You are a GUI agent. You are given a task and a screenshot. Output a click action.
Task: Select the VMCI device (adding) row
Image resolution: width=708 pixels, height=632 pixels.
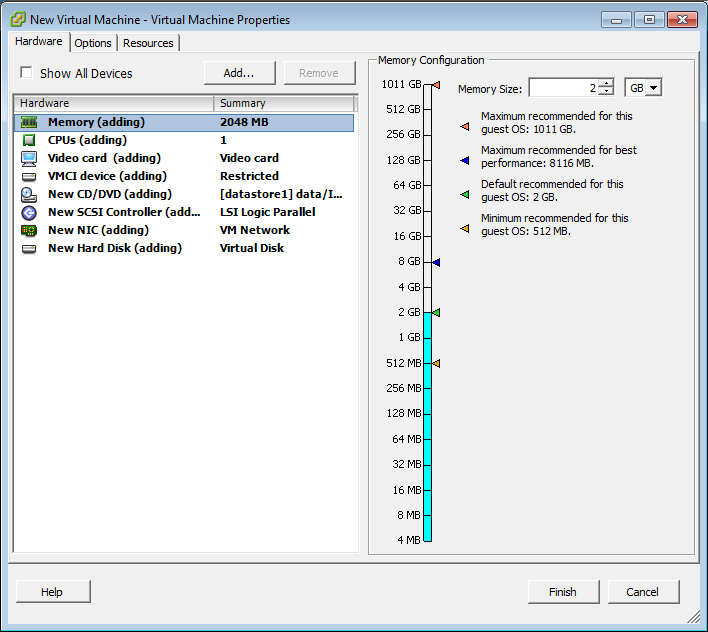tap(184, 177)
